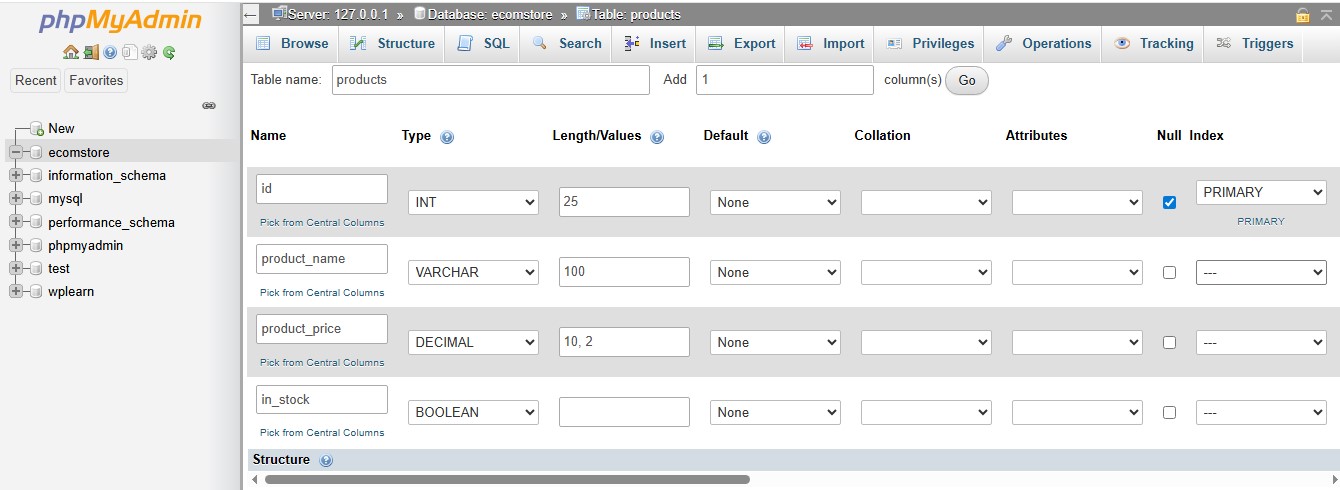
Task: Open the PRIMARY index dropdown for id
Action: [x=1260, y=192]
